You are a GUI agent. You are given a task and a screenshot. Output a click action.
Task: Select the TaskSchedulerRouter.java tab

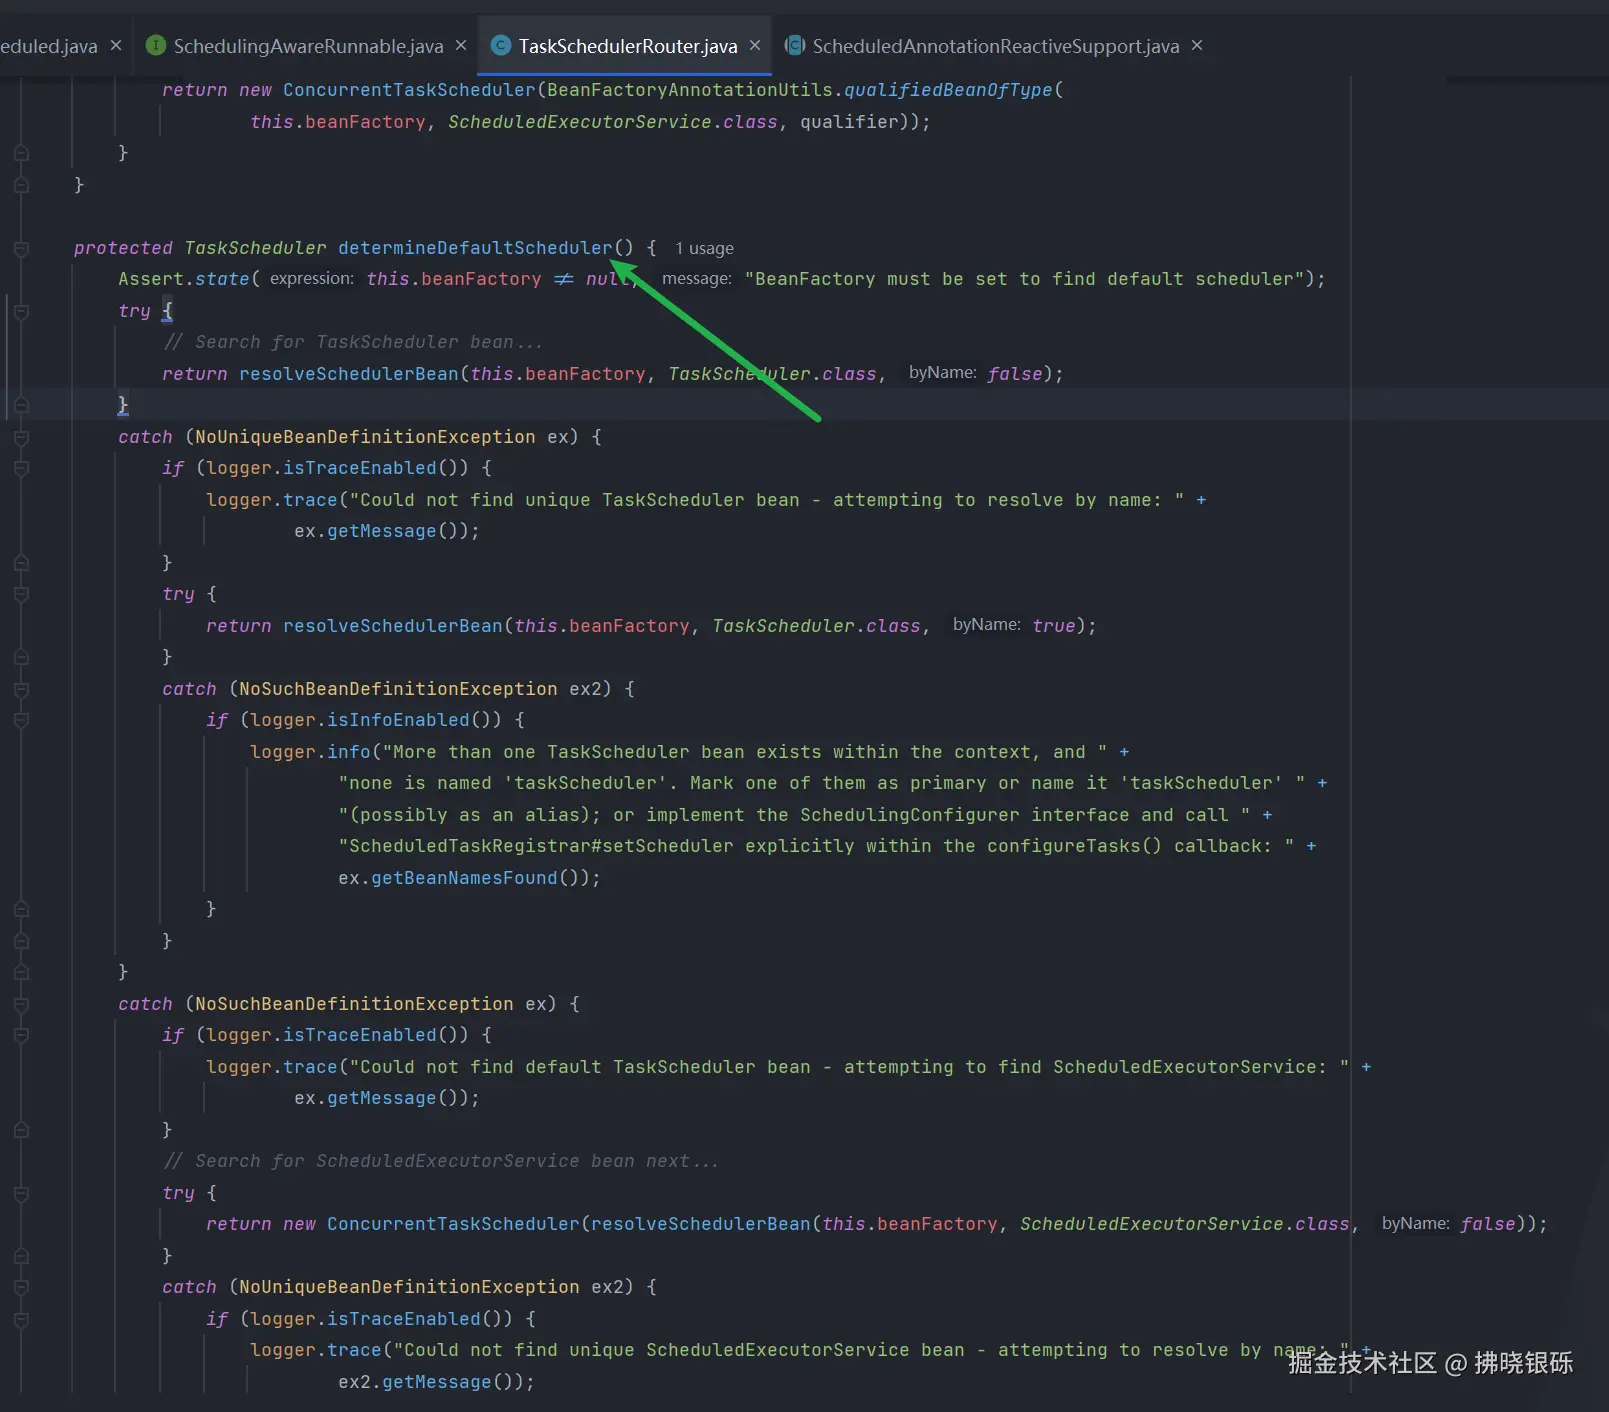coord(627,46)
